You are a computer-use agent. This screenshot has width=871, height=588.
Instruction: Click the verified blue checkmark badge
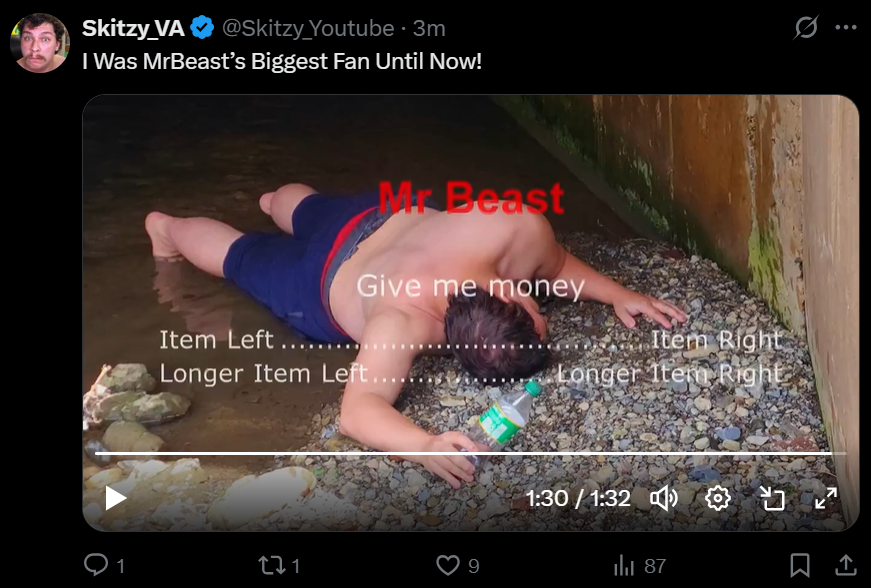click(x=202, y=28)
